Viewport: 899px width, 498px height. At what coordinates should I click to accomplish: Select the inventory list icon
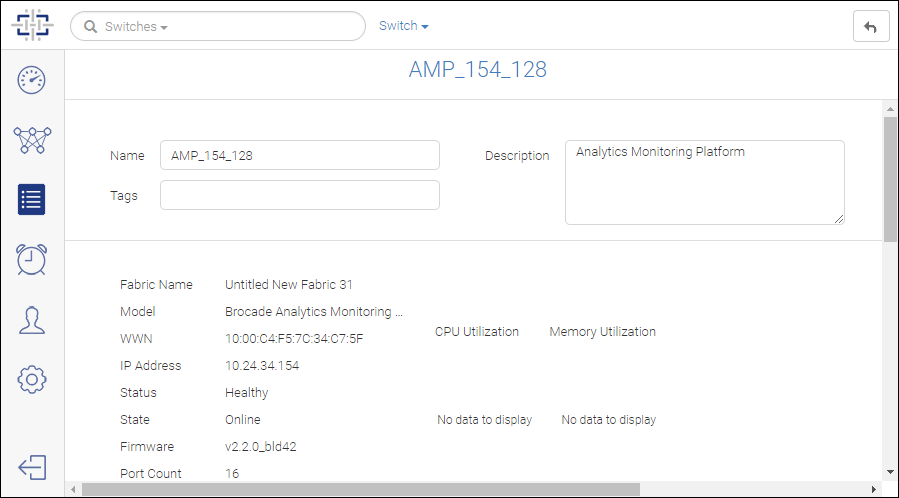(32, 199)
